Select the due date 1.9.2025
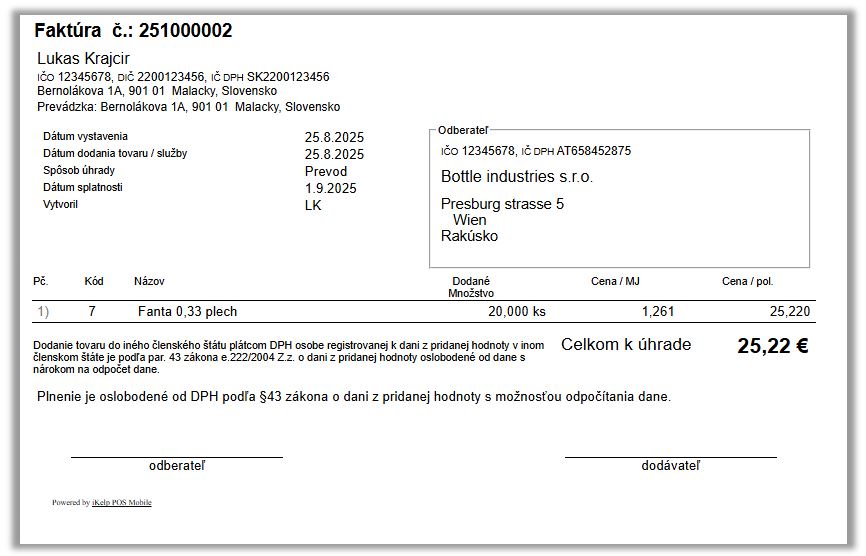 (x=330, y=188)
